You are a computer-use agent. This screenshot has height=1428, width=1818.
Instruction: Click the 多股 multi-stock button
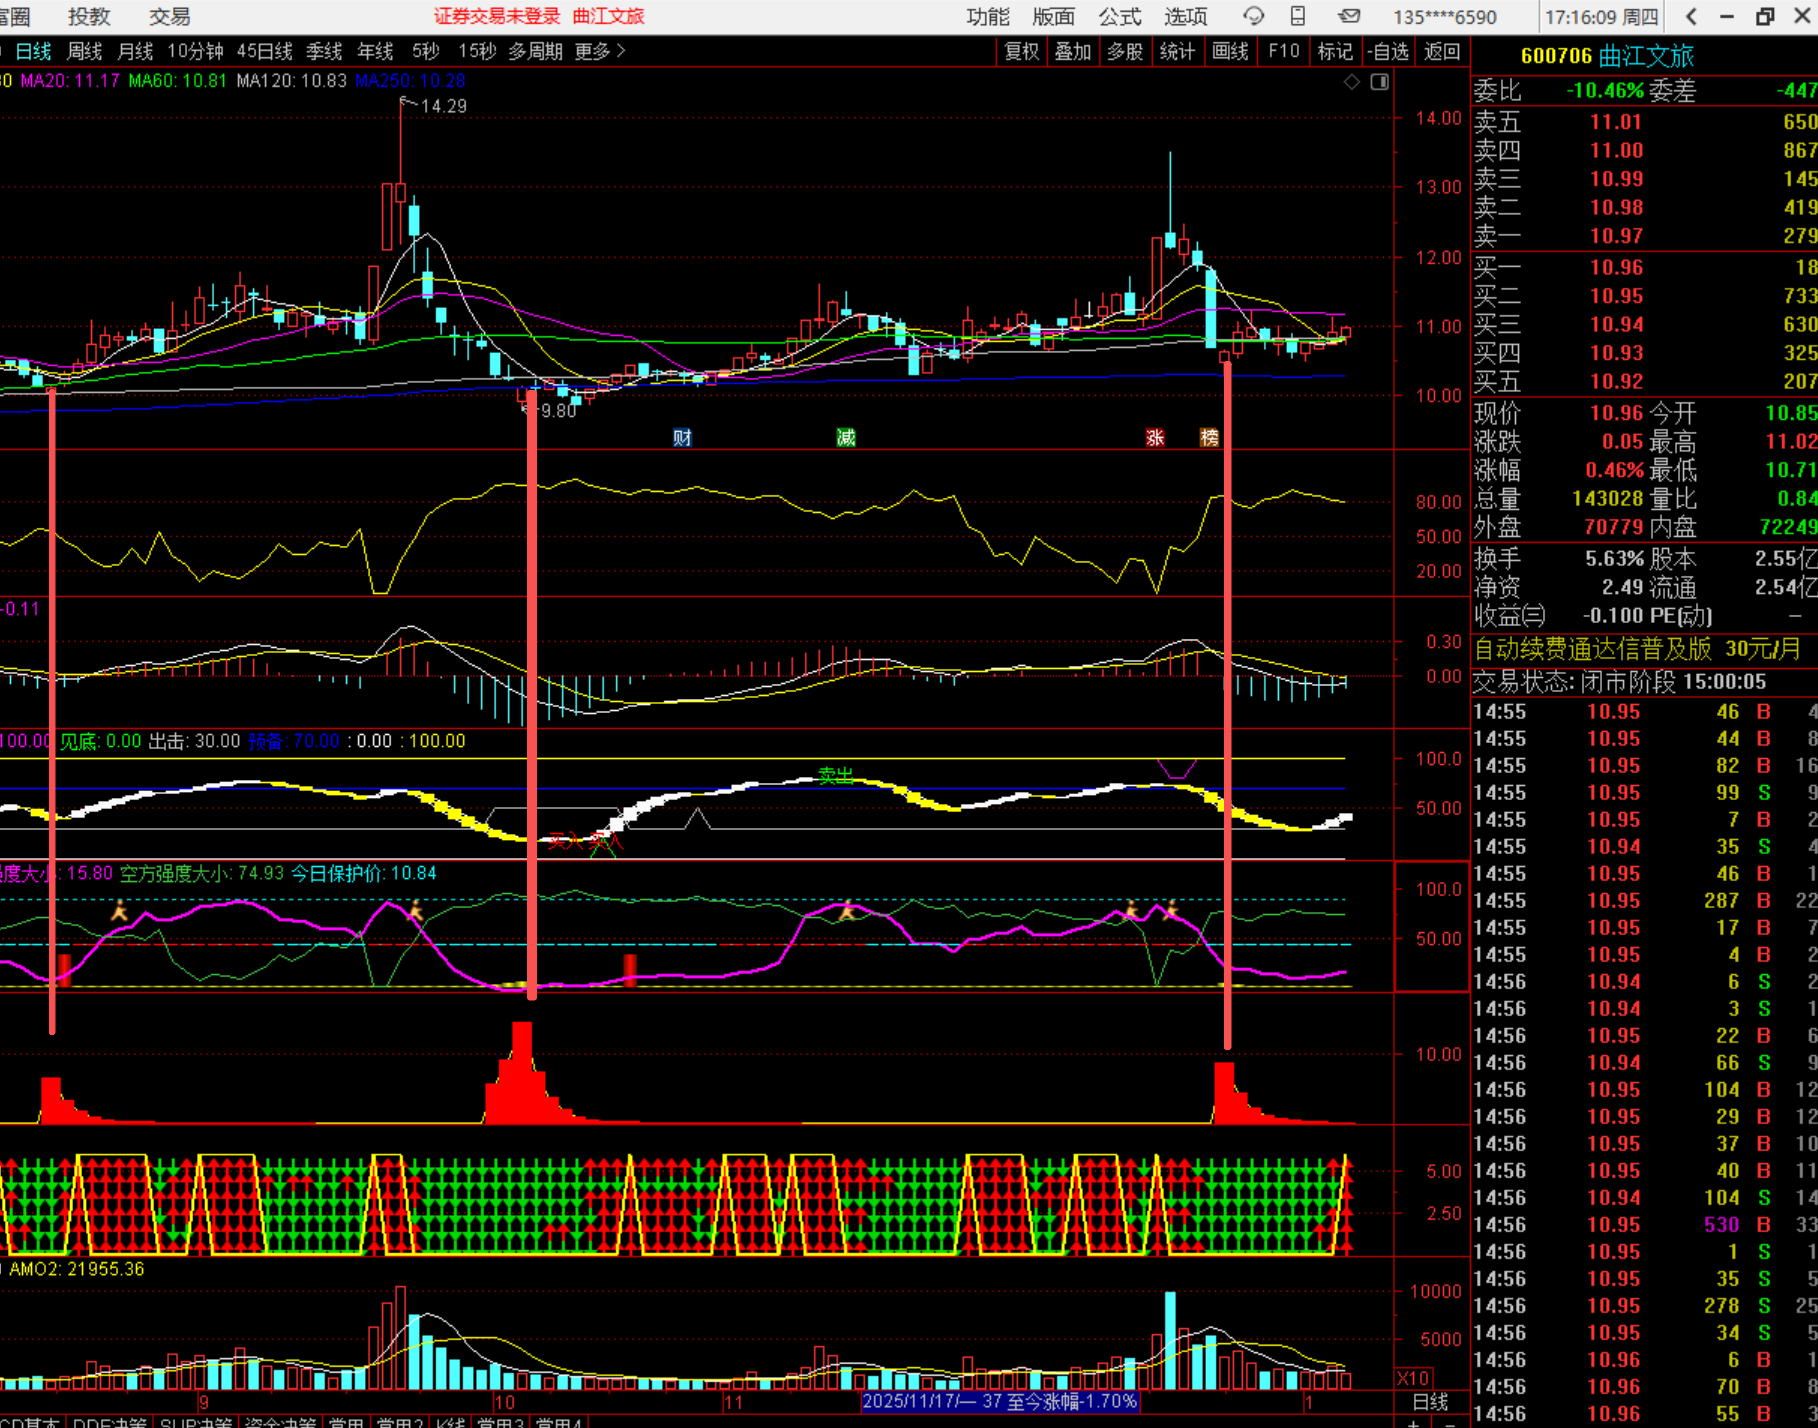pos(1125,51)
